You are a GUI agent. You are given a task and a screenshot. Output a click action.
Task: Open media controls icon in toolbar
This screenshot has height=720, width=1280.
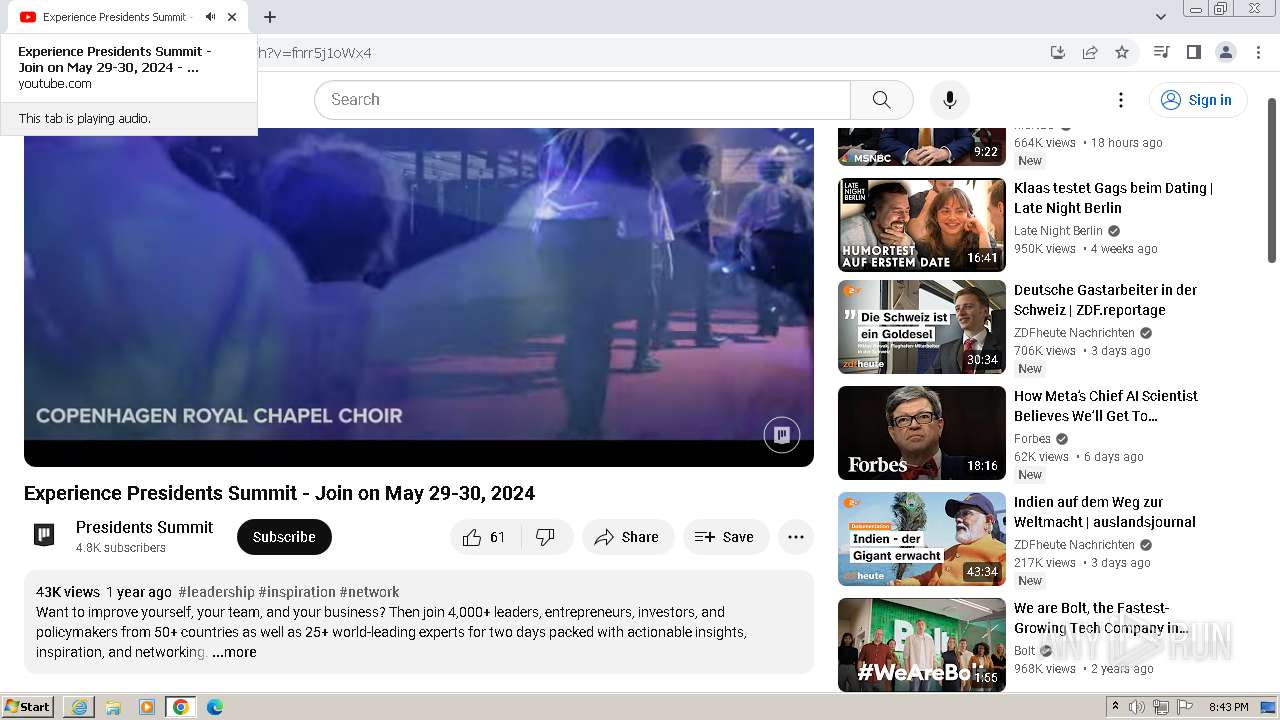pos(1161,52)
